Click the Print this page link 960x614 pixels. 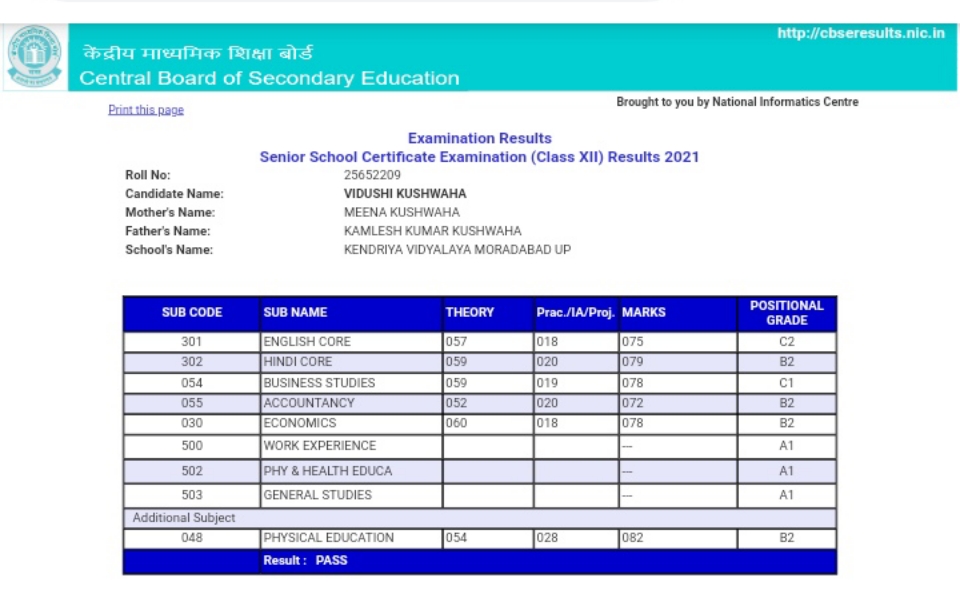[x=146, y=110]
